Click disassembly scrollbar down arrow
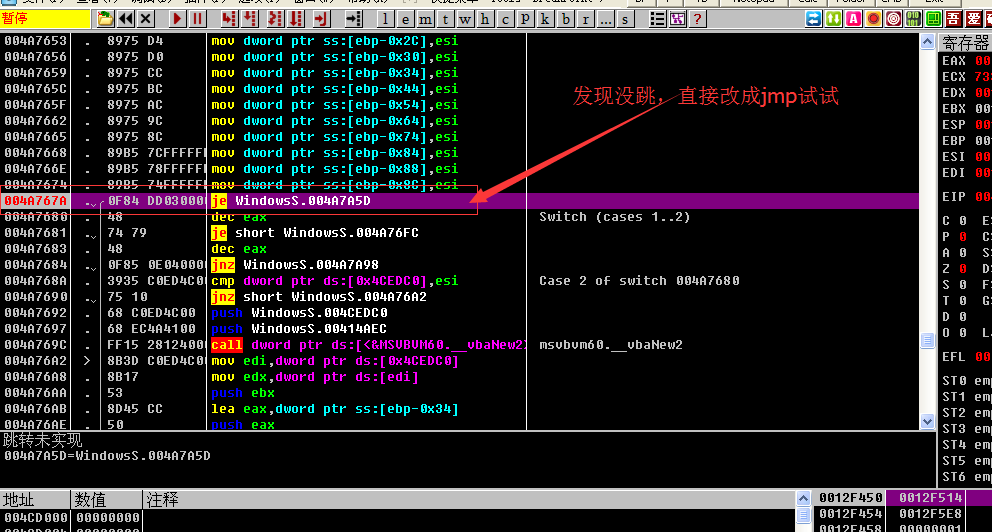Viewport: 992px width, 532px height. pyautogui.click(x=927, y=421)
